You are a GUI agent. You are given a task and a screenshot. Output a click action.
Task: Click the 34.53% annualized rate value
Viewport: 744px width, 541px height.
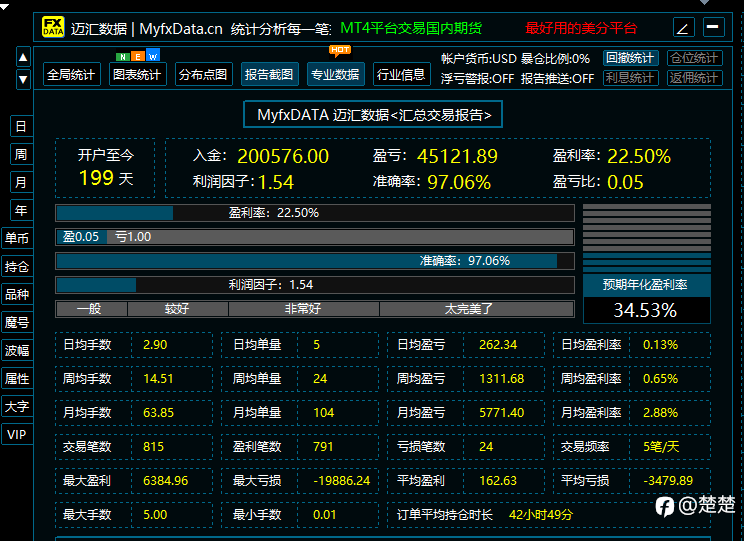click(x=646, y=310)
